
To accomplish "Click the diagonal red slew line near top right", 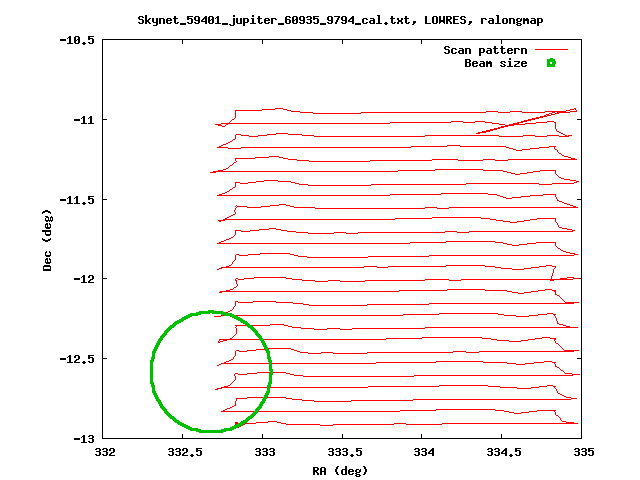I will tap(527, 121).
